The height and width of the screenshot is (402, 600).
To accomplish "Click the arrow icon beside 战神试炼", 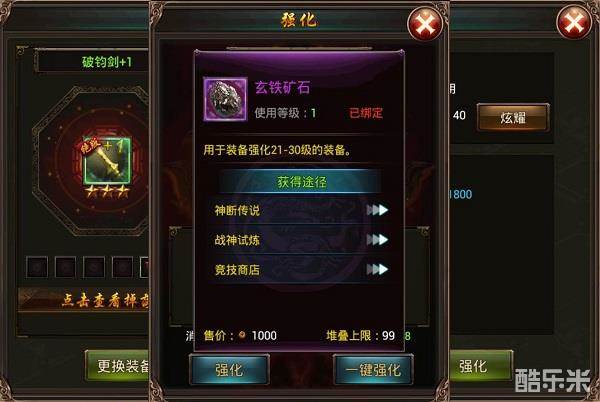I will (377, 240).
